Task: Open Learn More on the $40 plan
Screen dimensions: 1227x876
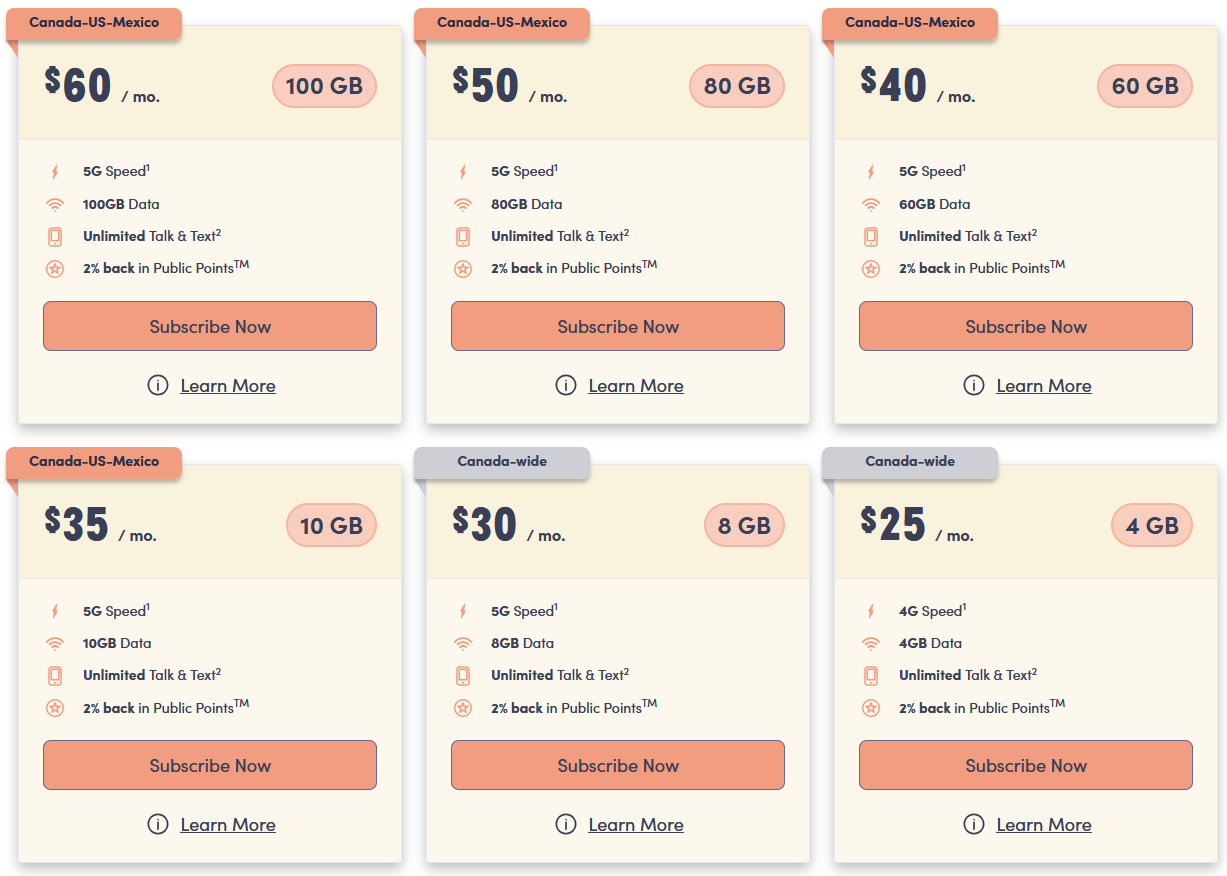Action: coord(1043,385)
